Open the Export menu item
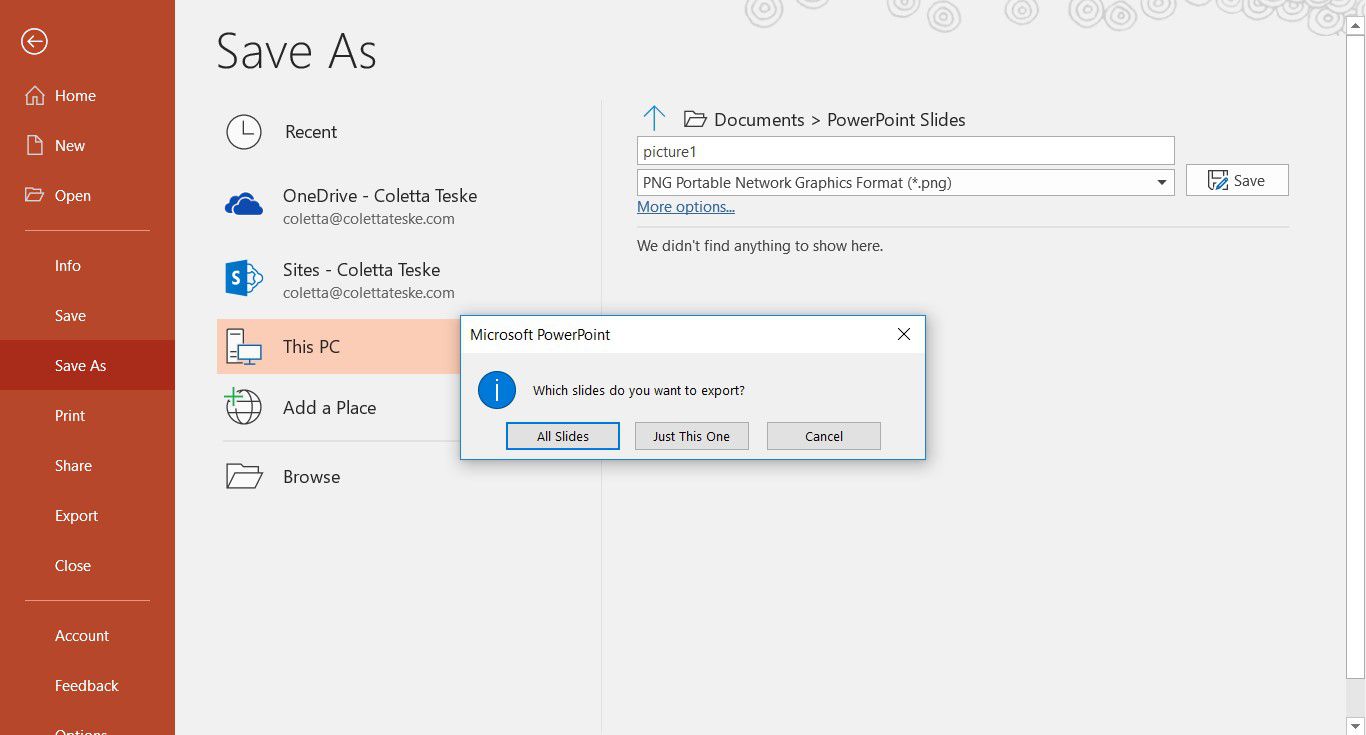 click(x=76, y=516)
